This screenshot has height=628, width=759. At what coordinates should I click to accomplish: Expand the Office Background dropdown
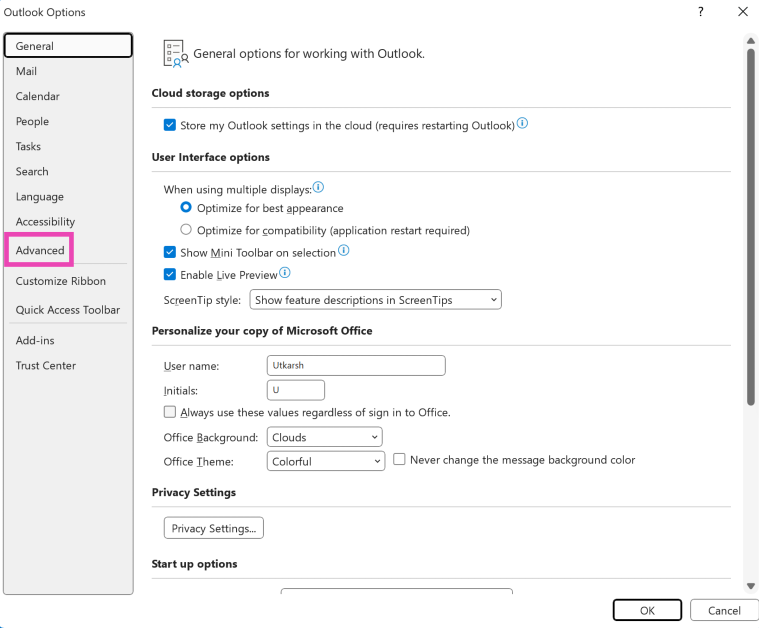click(325, 437)
